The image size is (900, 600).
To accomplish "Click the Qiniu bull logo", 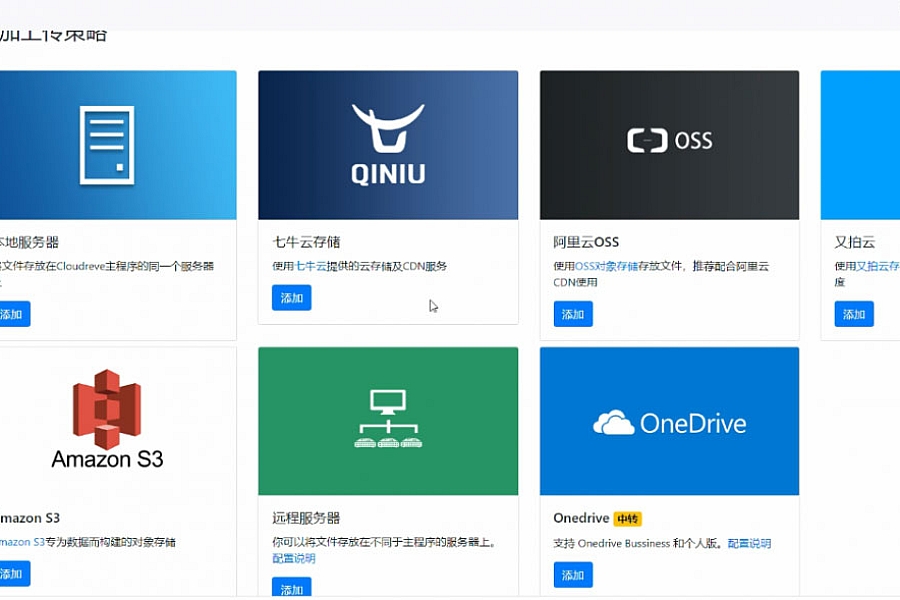I will point(388,145).
